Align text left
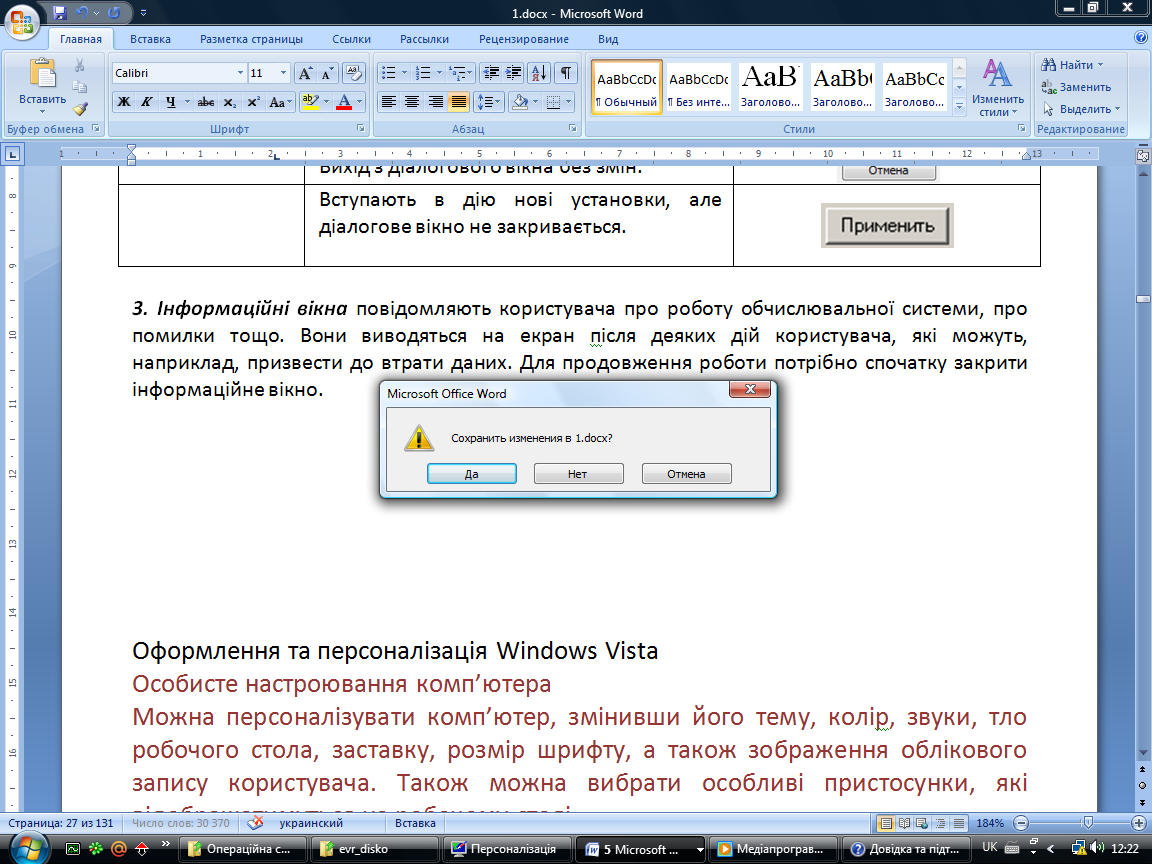This screenshot has width=1152, height=864. 389,102
